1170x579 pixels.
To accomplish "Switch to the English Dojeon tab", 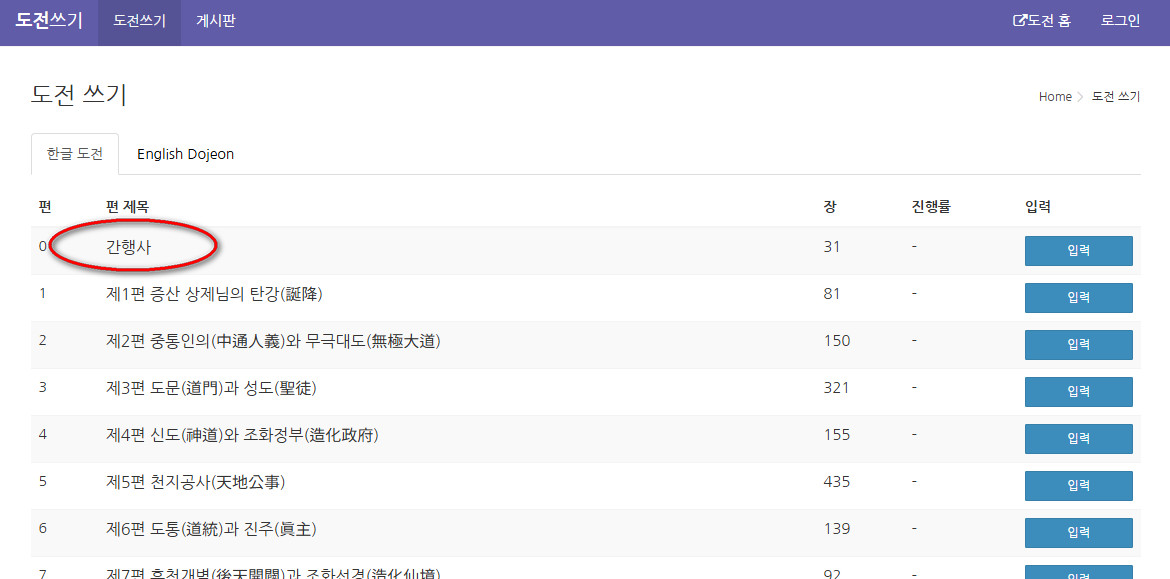I will (x=185, y=154).
